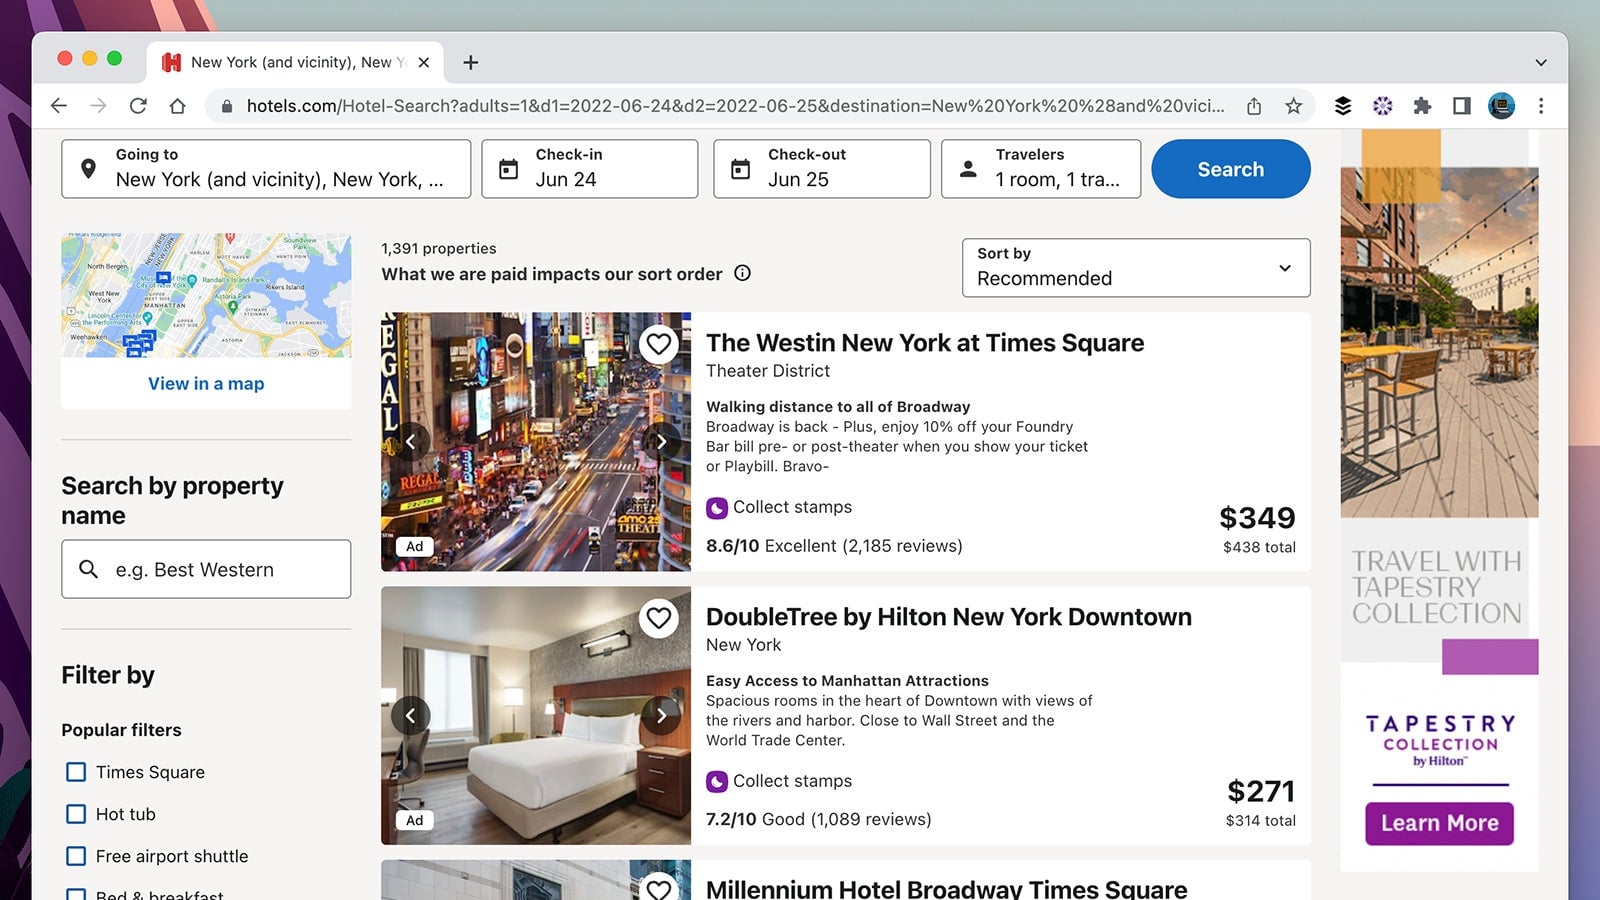Show next photo of the Westin hotel

click(x=662, y=441)
